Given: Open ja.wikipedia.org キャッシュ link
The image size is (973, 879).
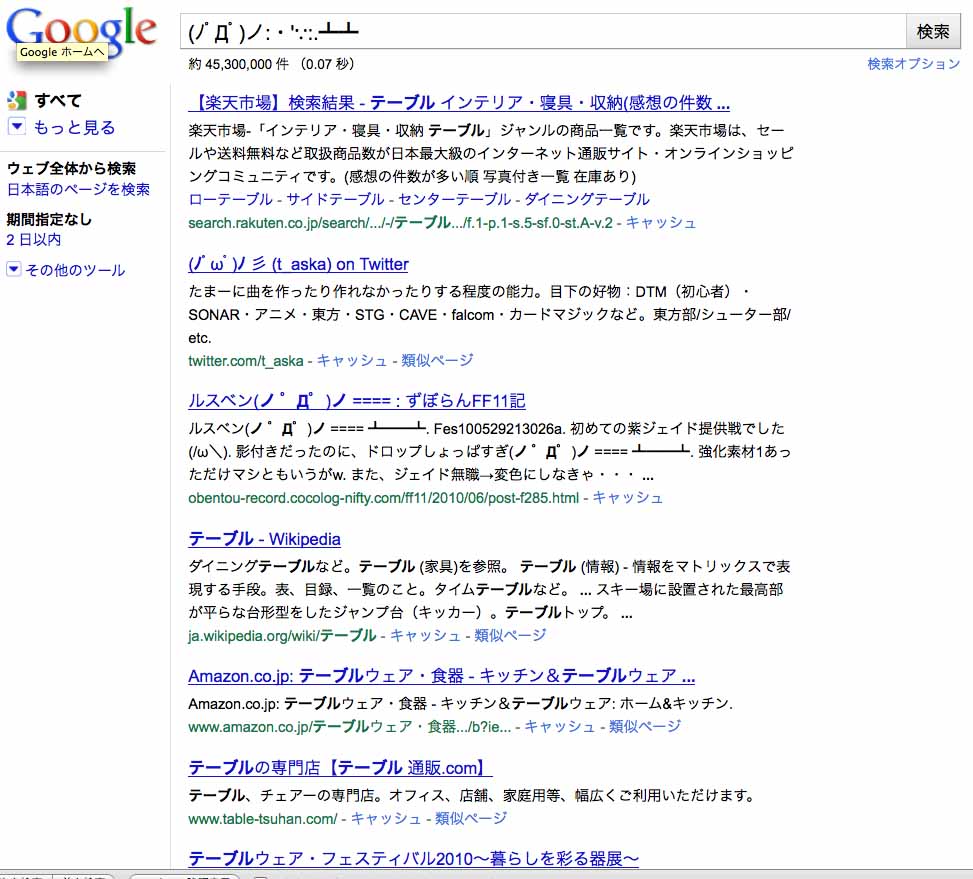Looking at the screenshot, I should pos(425,635).
